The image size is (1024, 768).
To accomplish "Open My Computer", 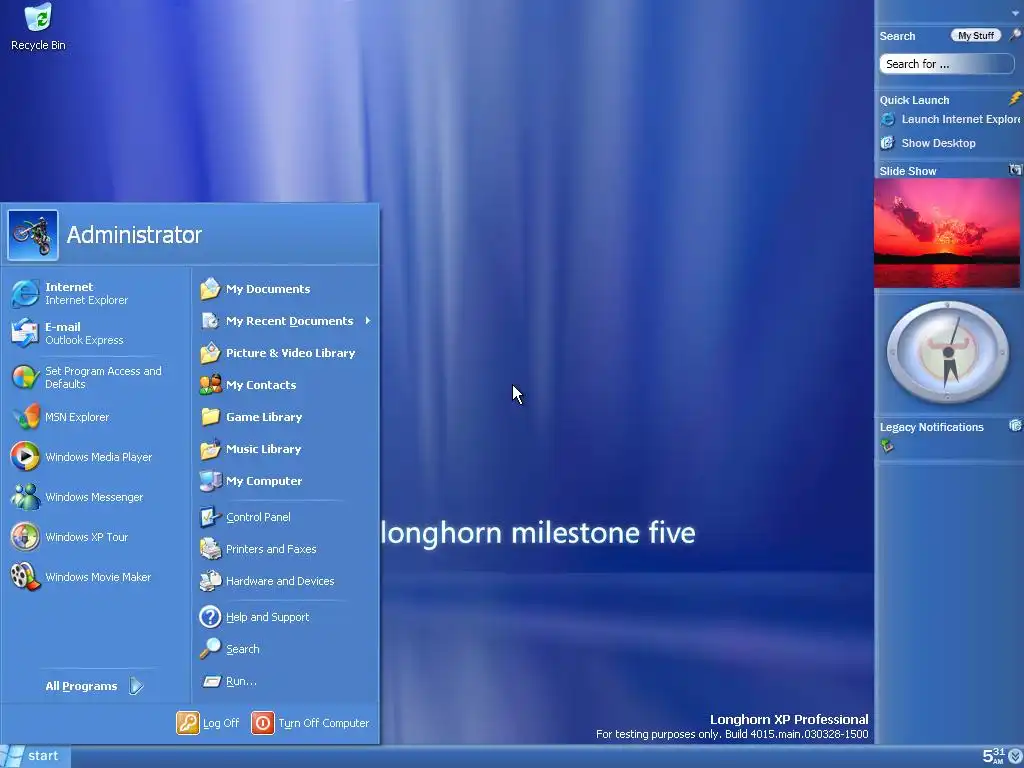I will point(251,481).
